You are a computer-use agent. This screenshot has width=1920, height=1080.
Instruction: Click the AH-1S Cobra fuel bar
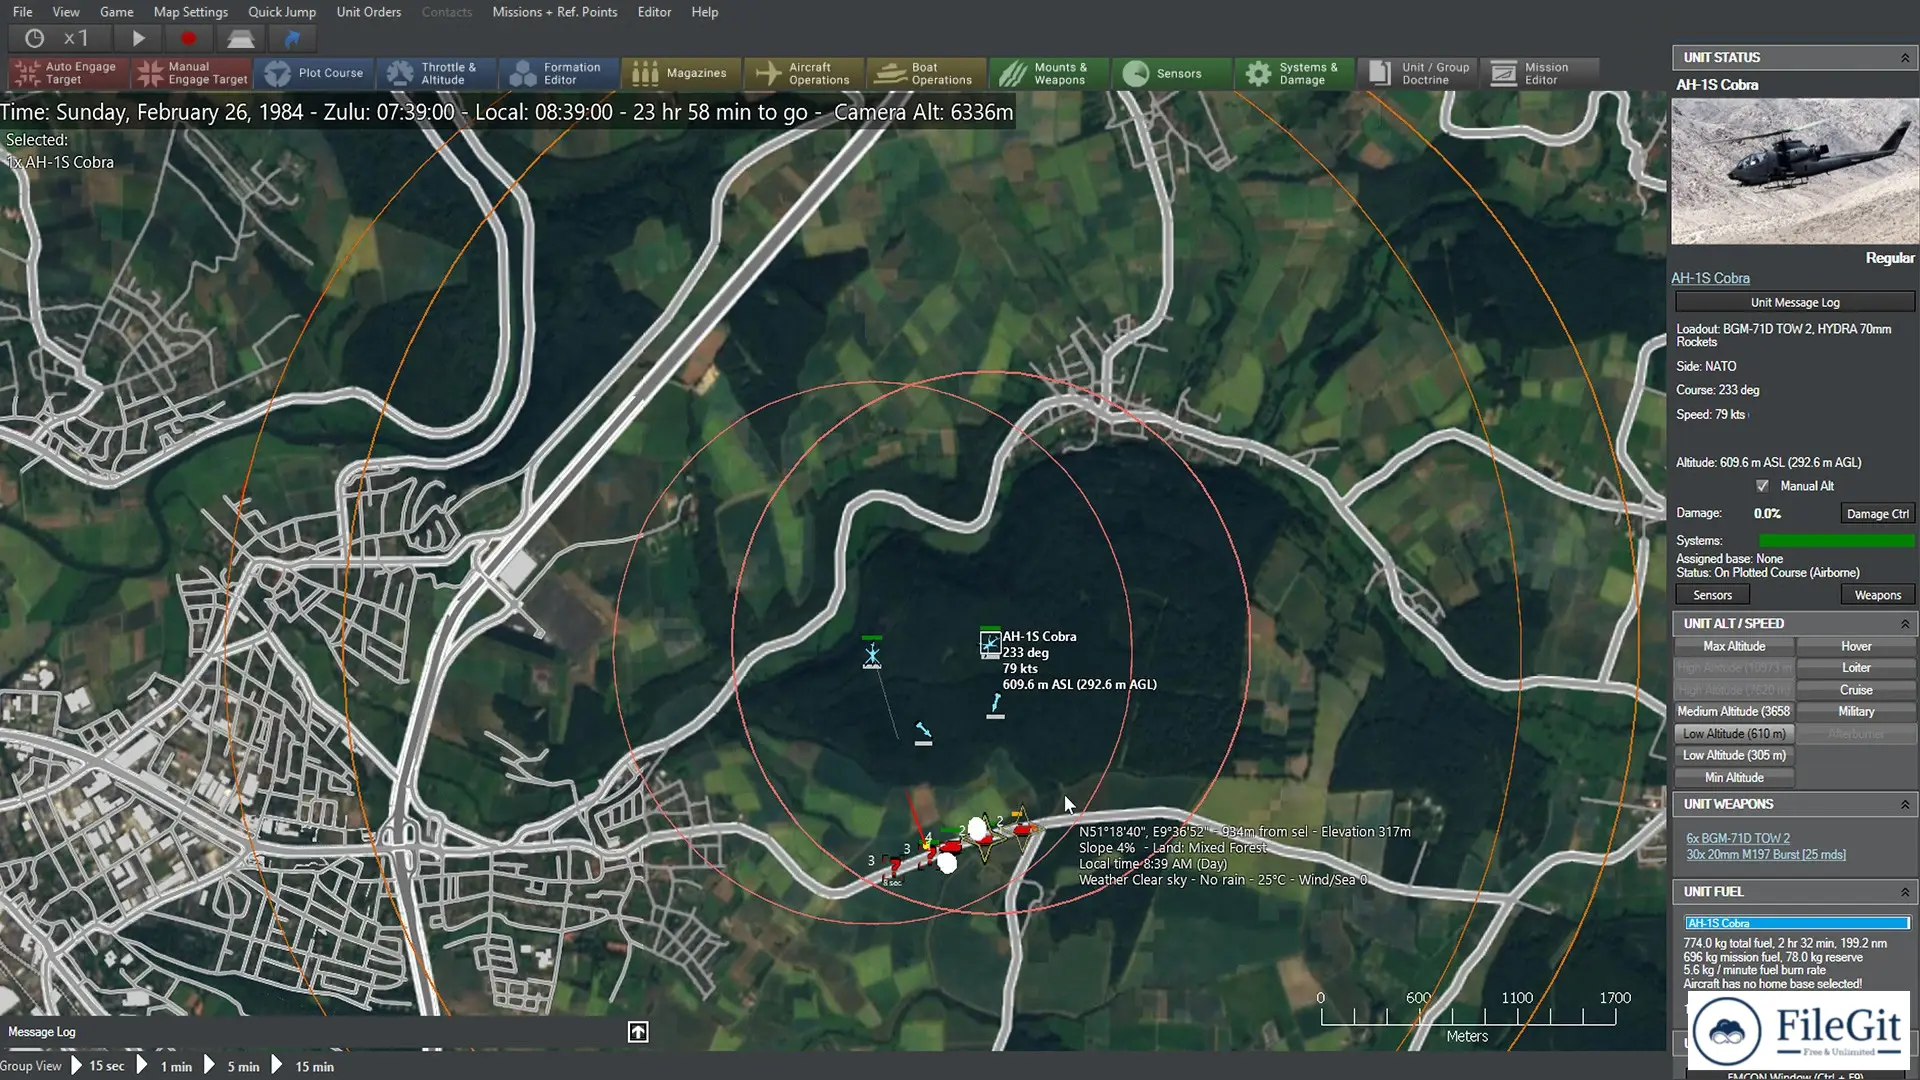1797,923
